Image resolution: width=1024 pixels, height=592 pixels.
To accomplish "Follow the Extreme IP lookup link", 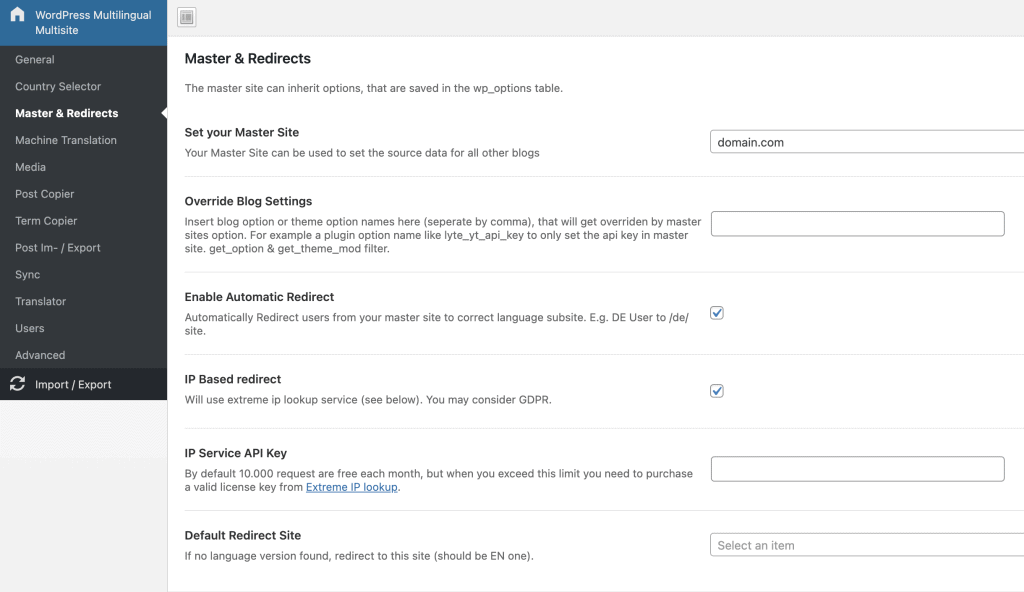I will (351, 487).
